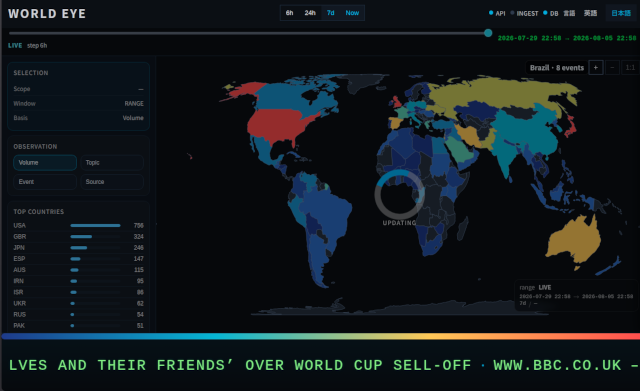Image resolution: width=640 pixels, height=391 pixels.
Task: Switch time range to 7d
Action: [x=331, y=13]
